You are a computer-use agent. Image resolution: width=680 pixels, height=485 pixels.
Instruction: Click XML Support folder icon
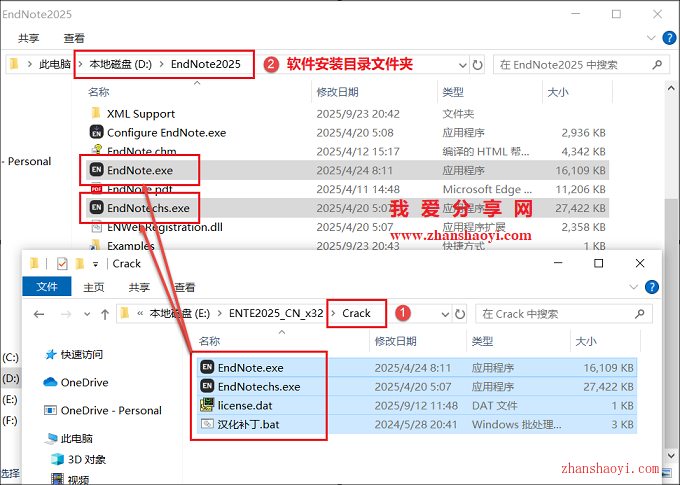pos(96,113)
